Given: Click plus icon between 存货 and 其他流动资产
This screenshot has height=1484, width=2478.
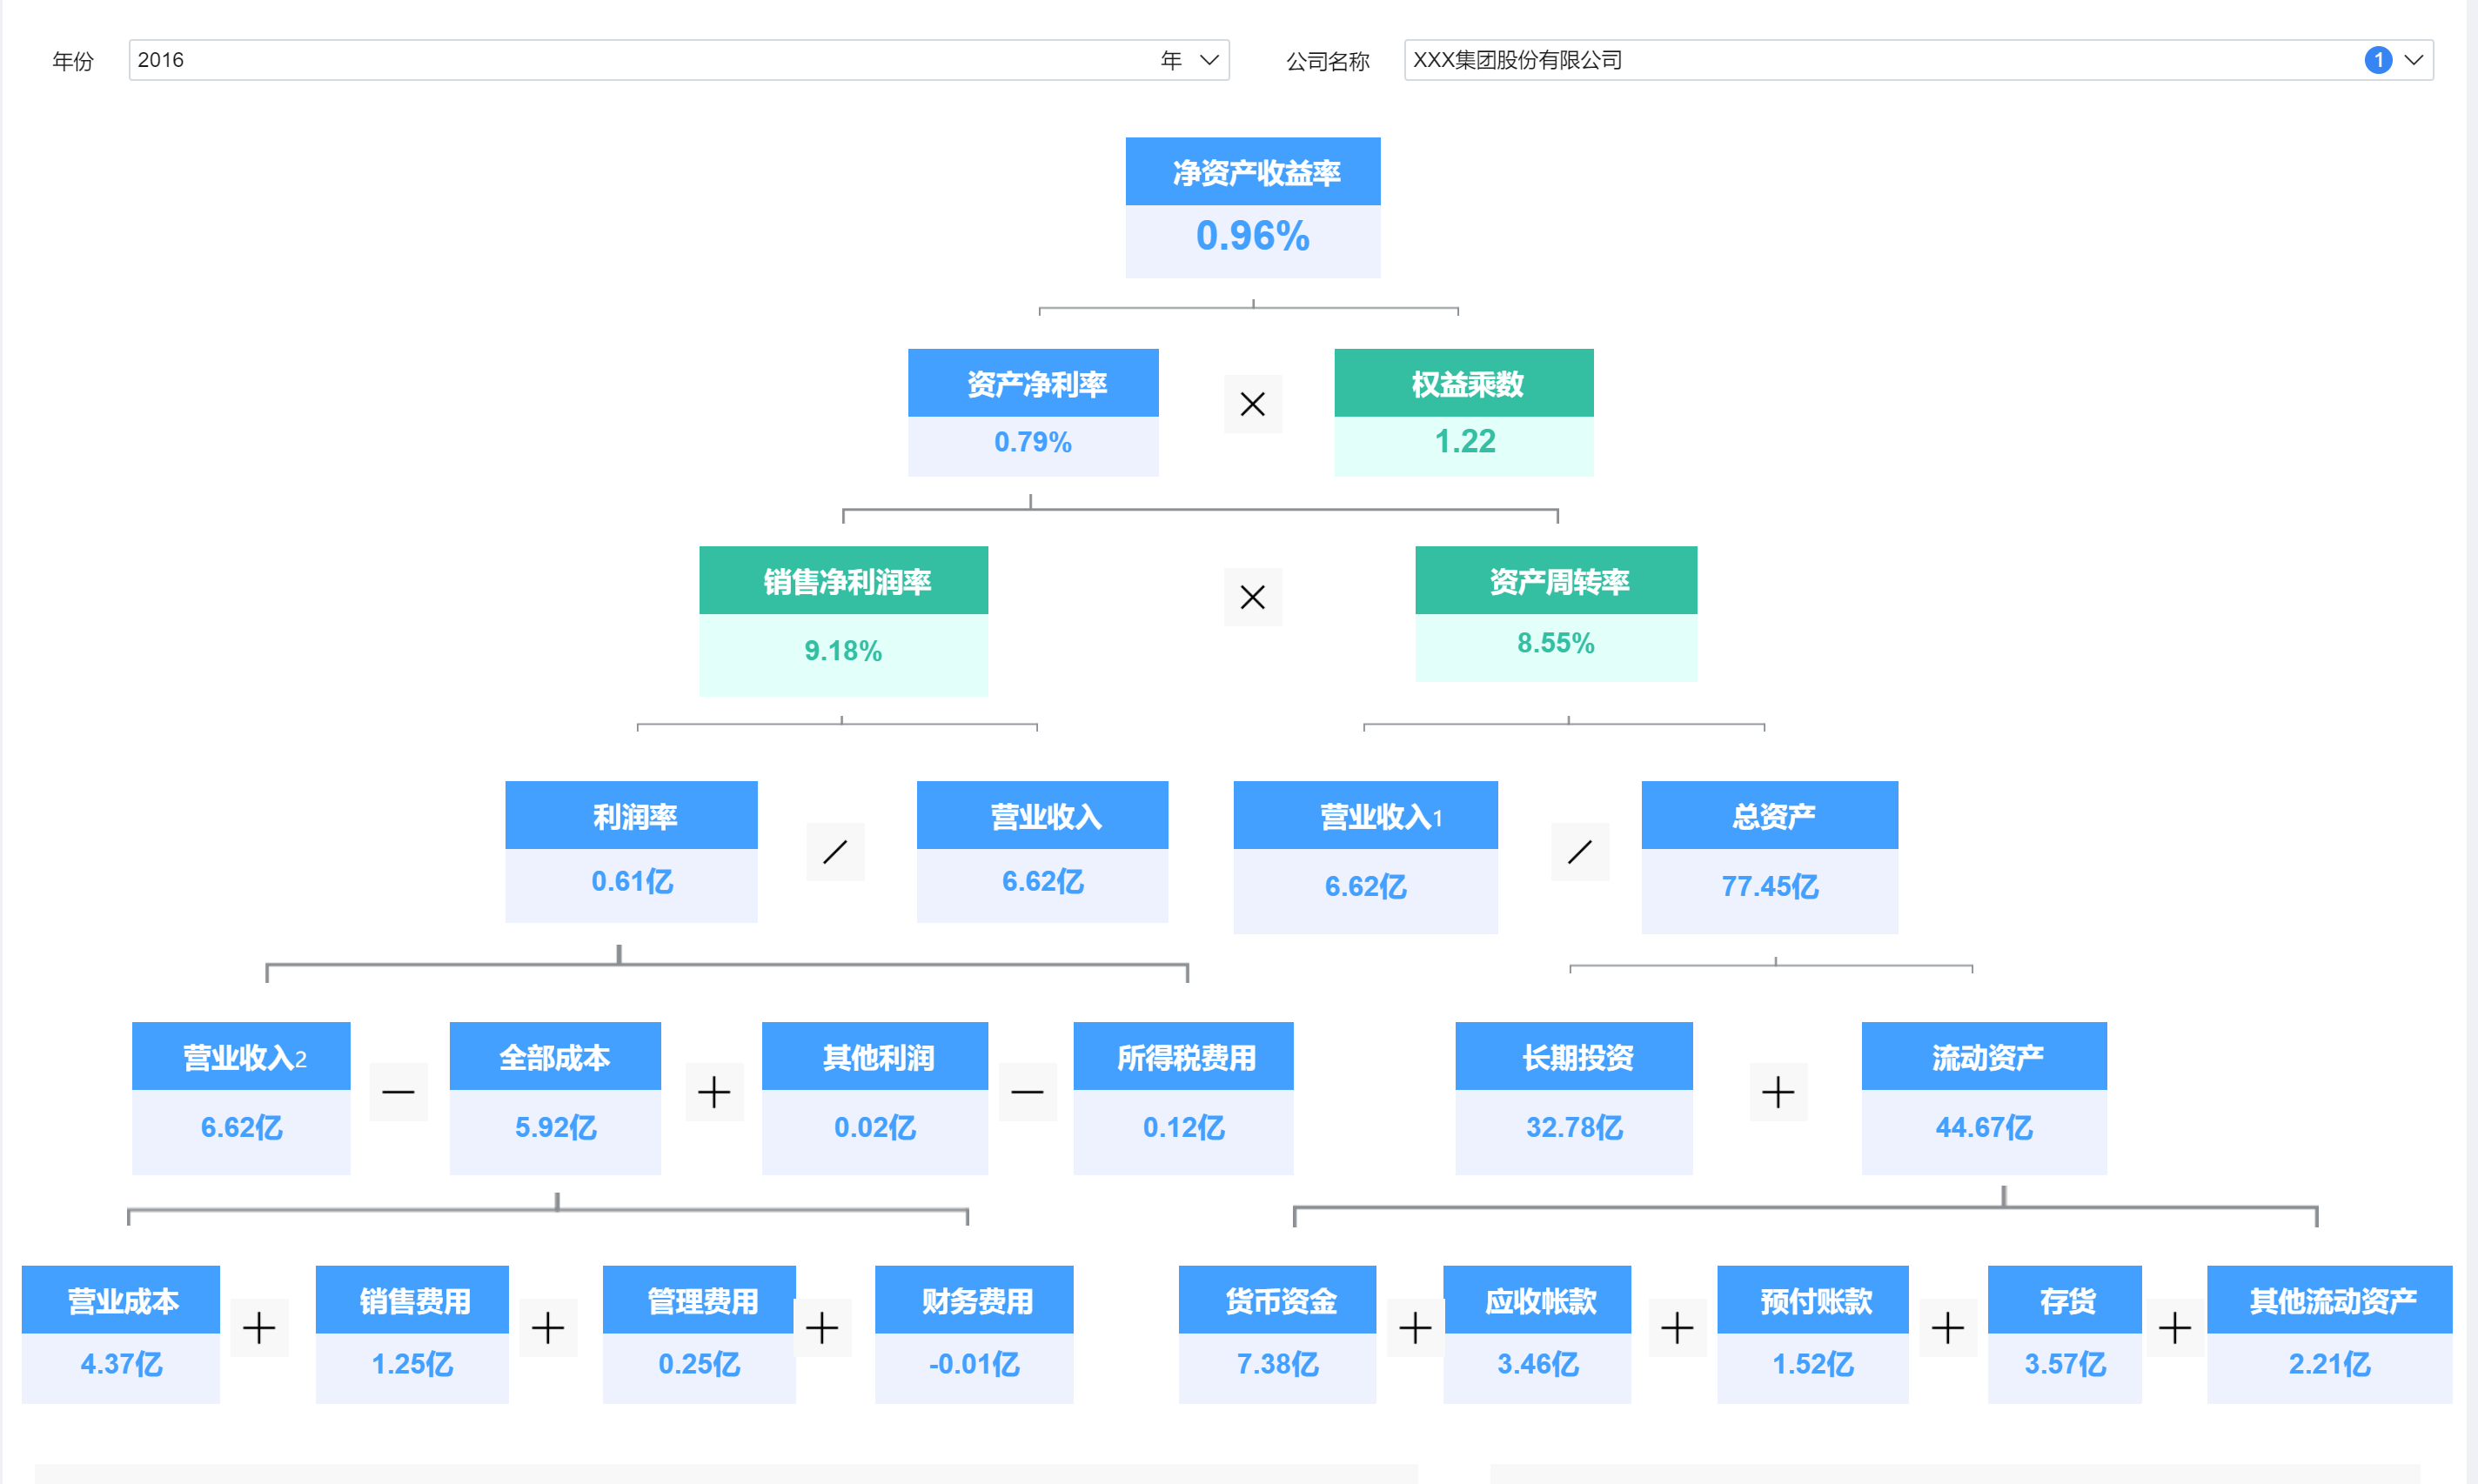Looking at the screenshot, I should pos(2174,1328).
